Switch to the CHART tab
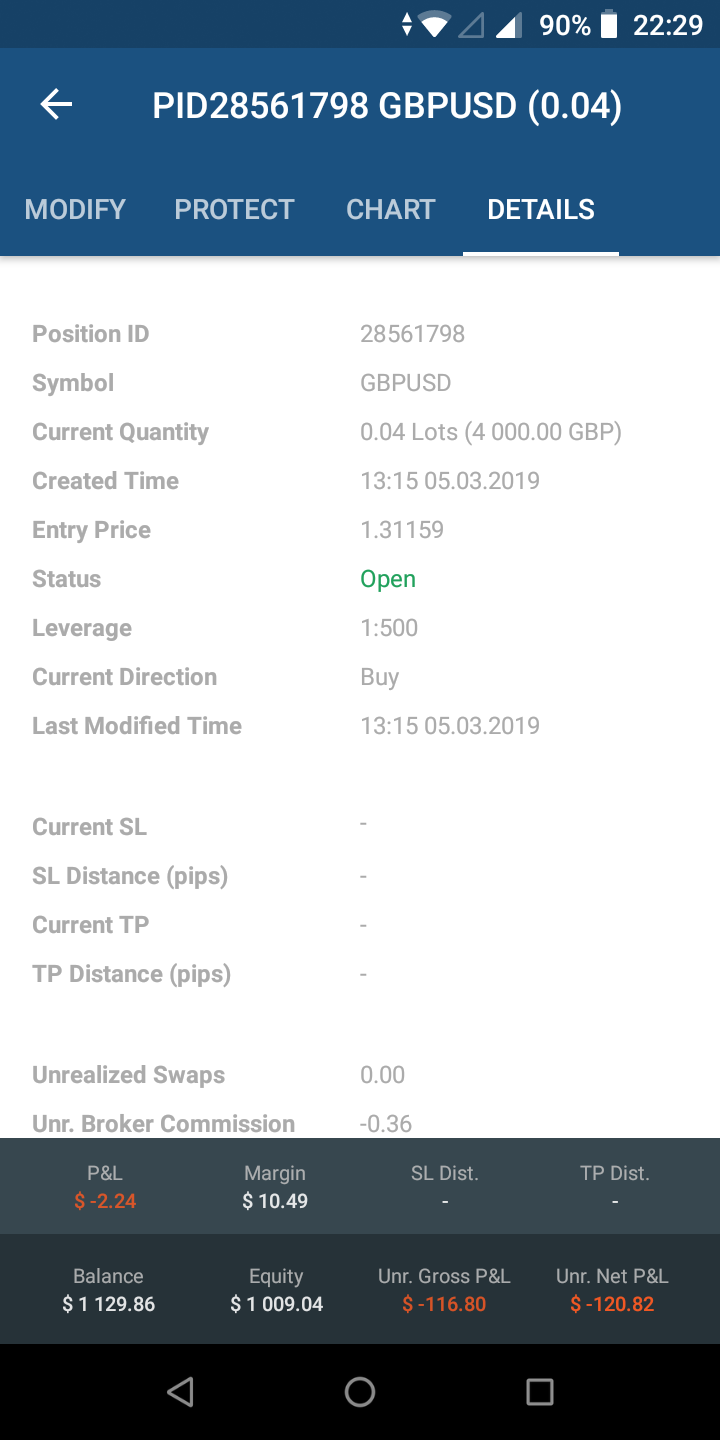 (x=390, y=210)
